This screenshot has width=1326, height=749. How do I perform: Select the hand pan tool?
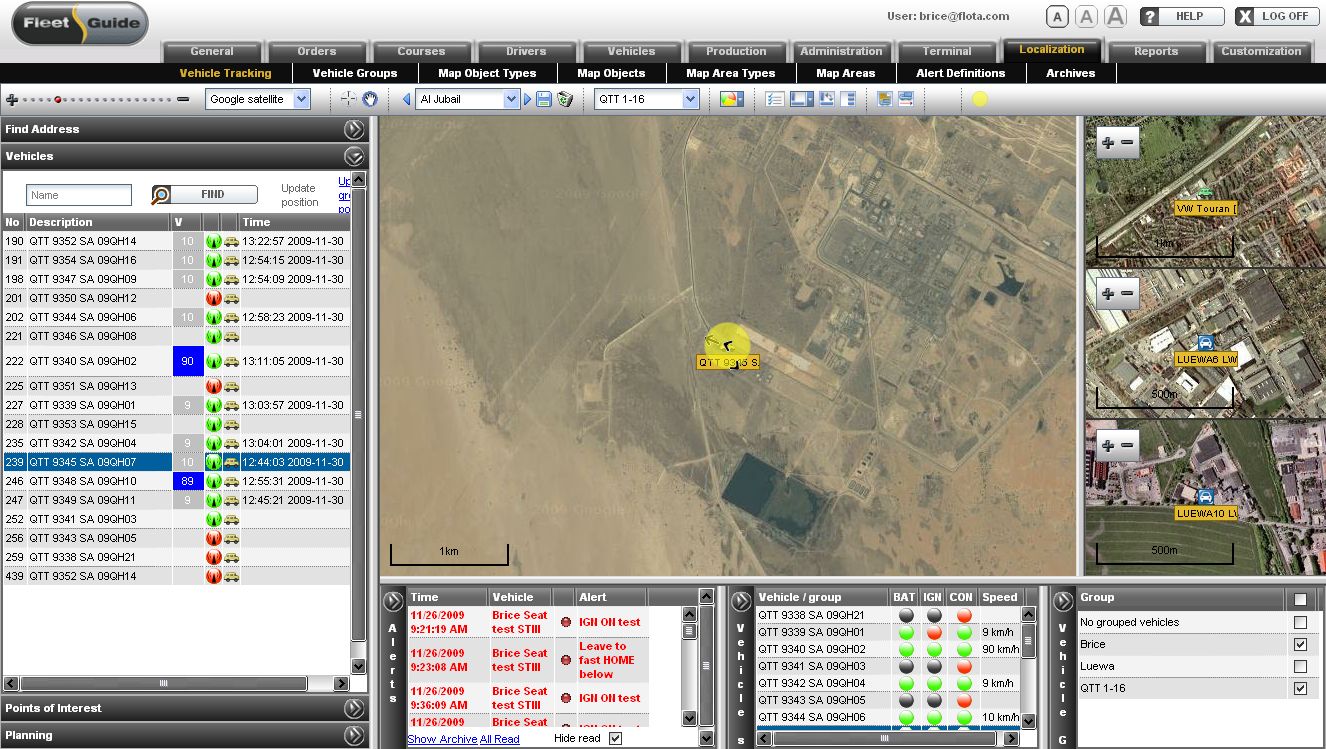coord(371,99)
